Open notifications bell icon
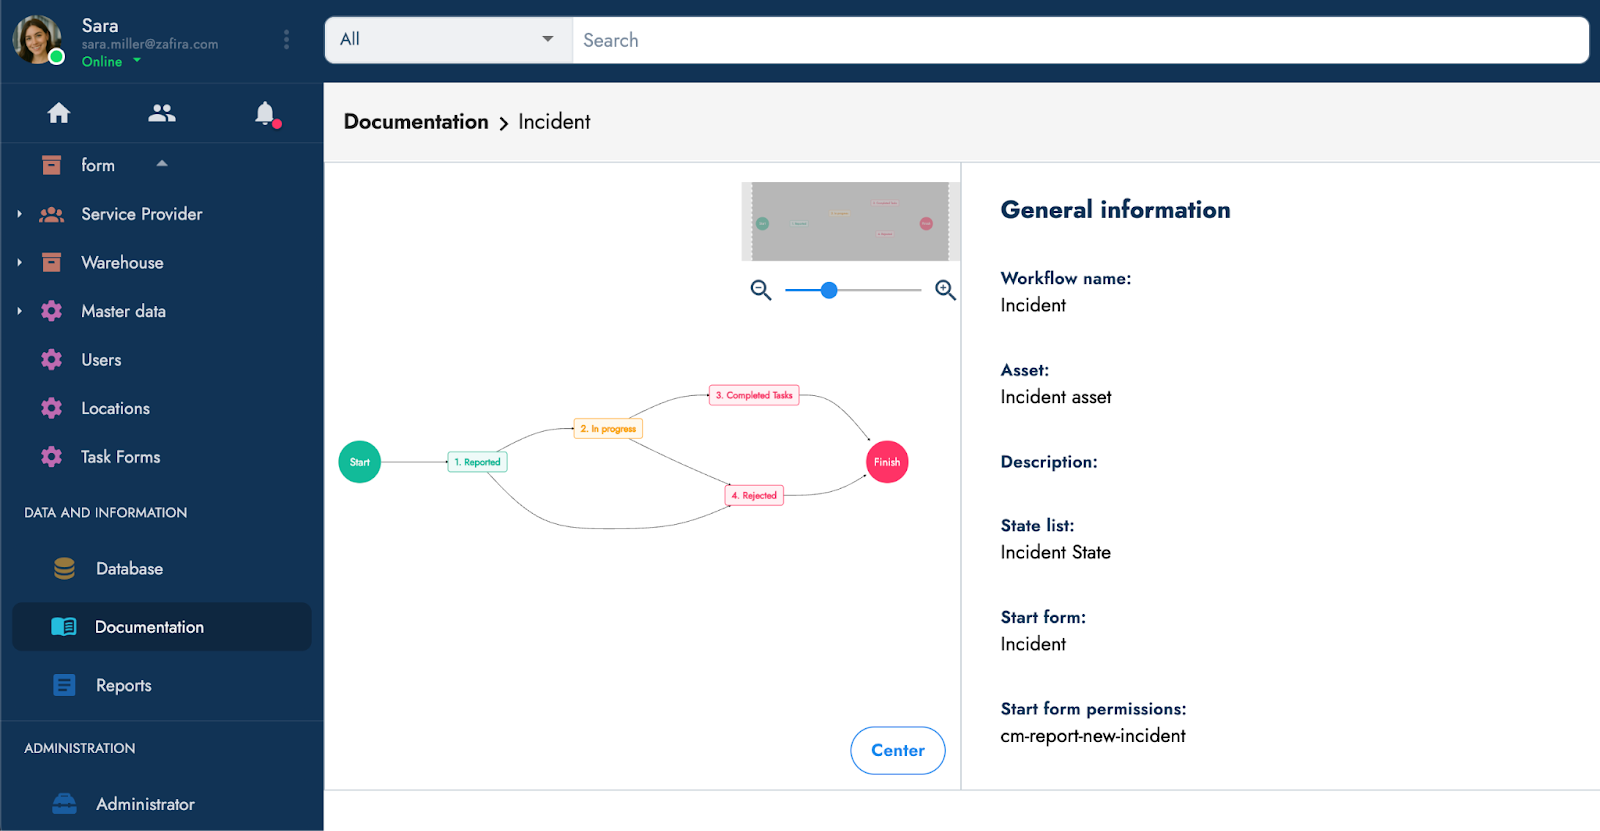The image size is (1600, 831). 265,113
